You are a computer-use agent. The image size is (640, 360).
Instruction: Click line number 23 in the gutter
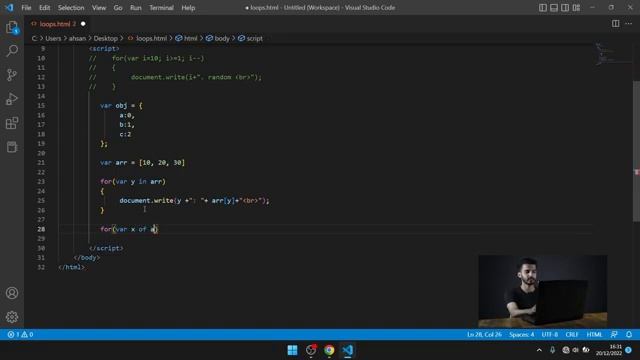pyautogui.click(x=41, y=182)
